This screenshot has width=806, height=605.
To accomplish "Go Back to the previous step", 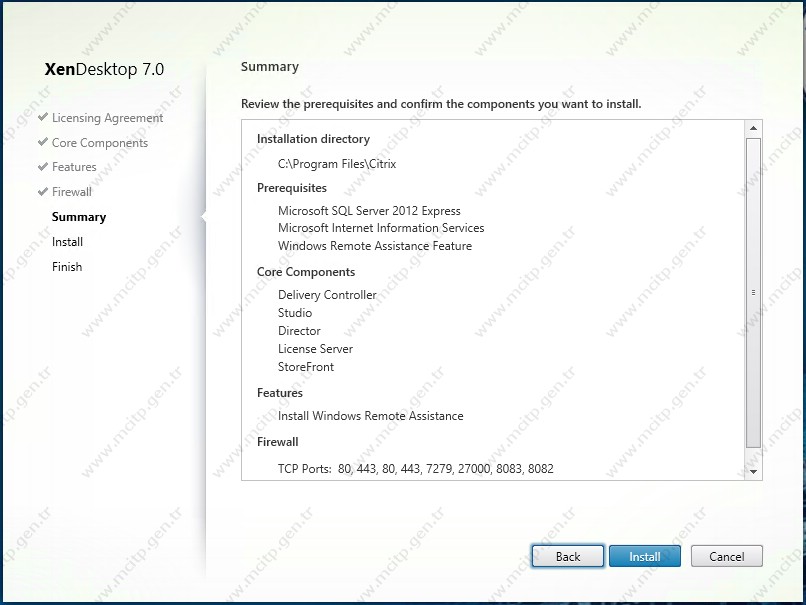I will coord(567,556).
